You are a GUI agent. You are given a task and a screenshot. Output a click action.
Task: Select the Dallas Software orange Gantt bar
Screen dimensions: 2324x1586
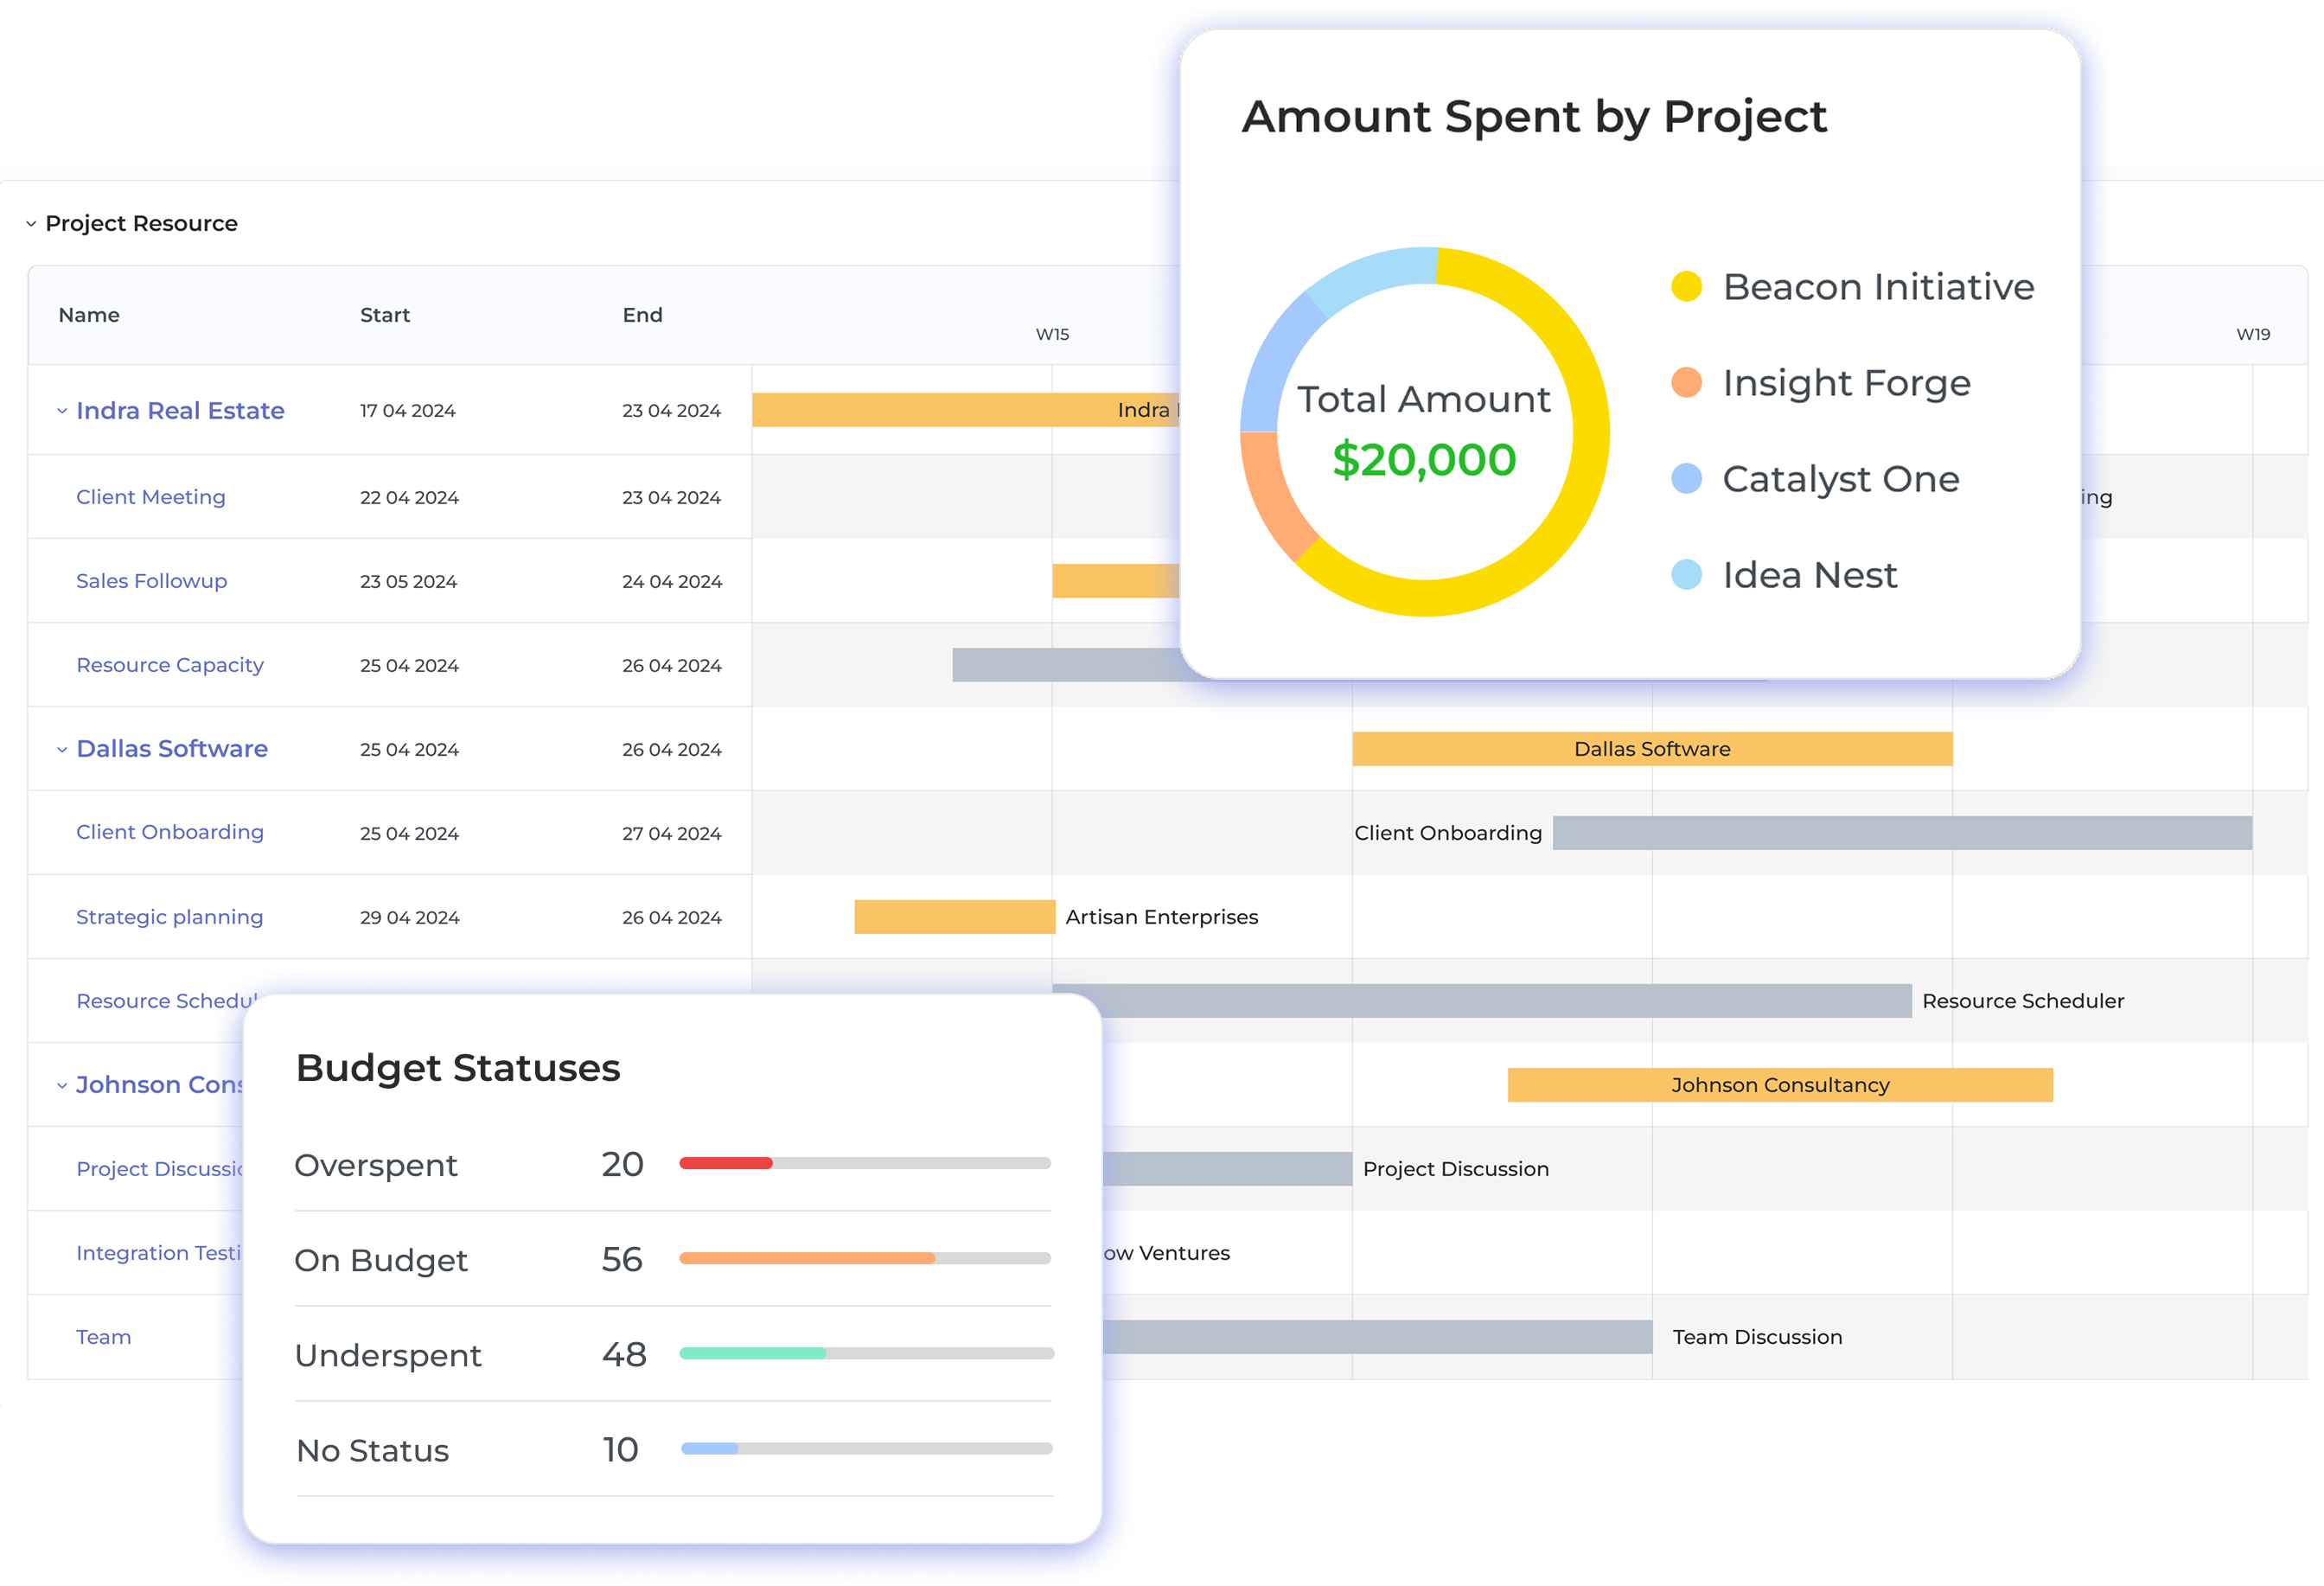pos(1652,749)
